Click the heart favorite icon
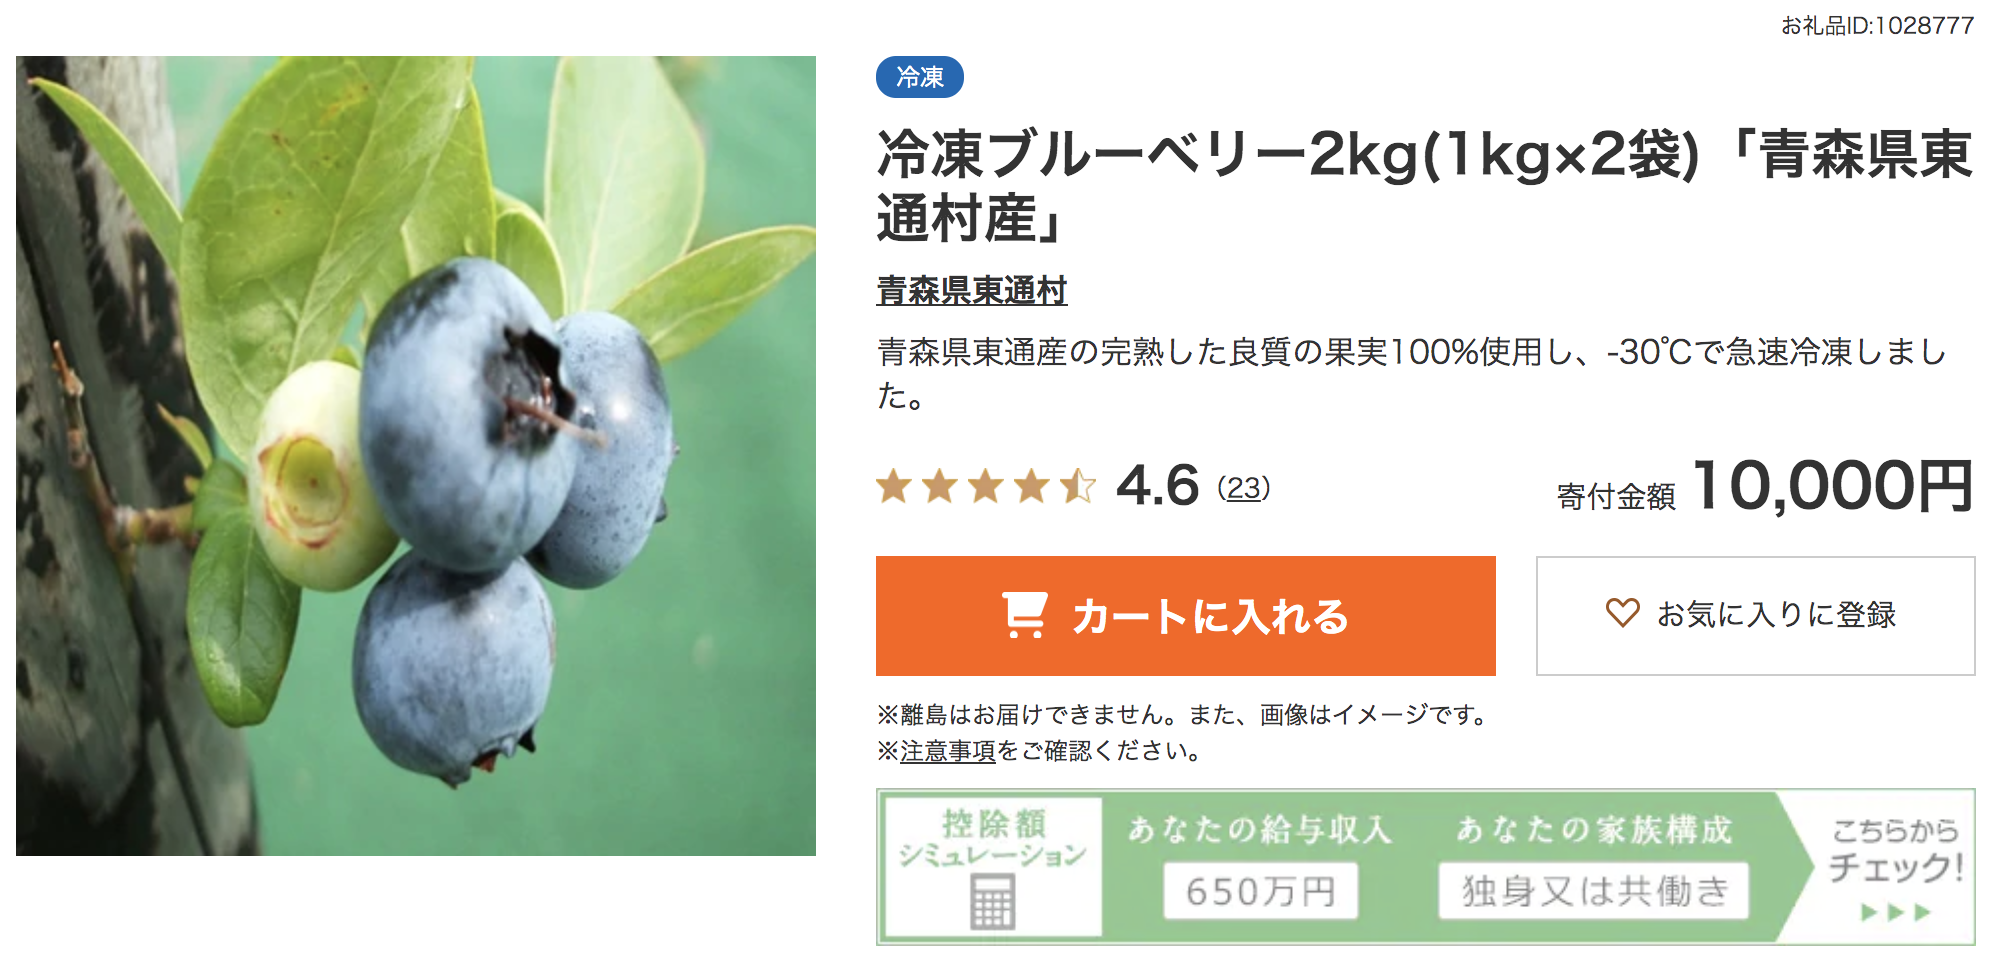Image resolution: width=2000 pixels, height=972 pixels. (1622, 612)
